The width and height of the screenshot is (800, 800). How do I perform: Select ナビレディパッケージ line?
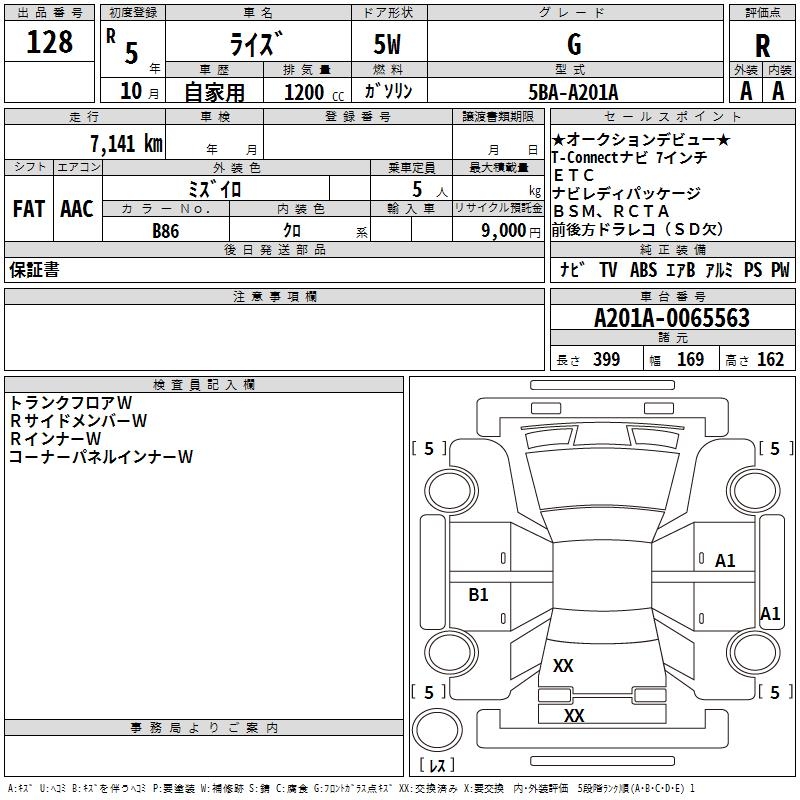coord(627,193)
